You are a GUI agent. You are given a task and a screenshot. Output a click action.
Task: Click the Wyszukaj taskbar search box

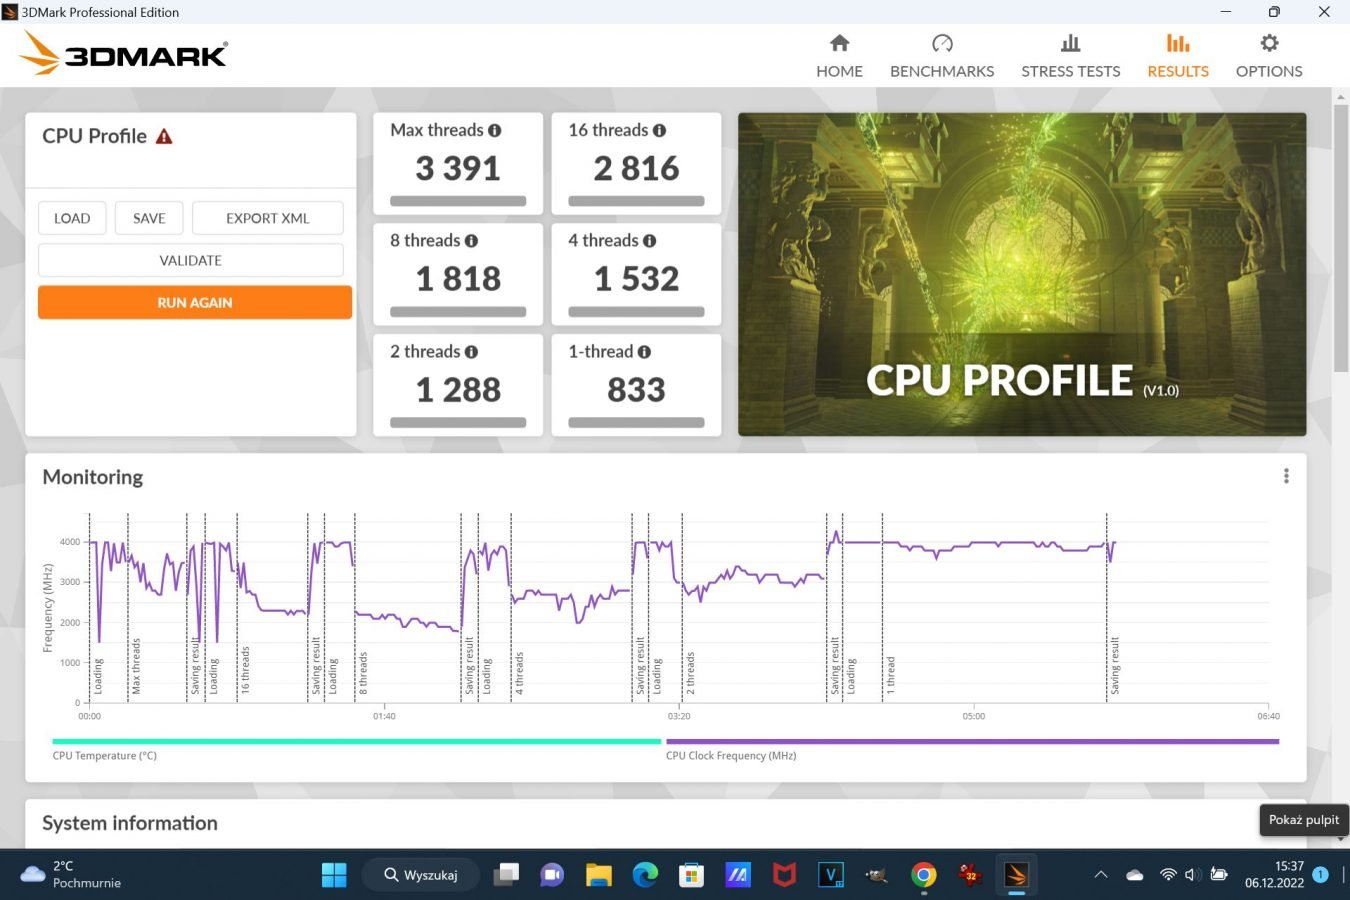coord(421,875)
